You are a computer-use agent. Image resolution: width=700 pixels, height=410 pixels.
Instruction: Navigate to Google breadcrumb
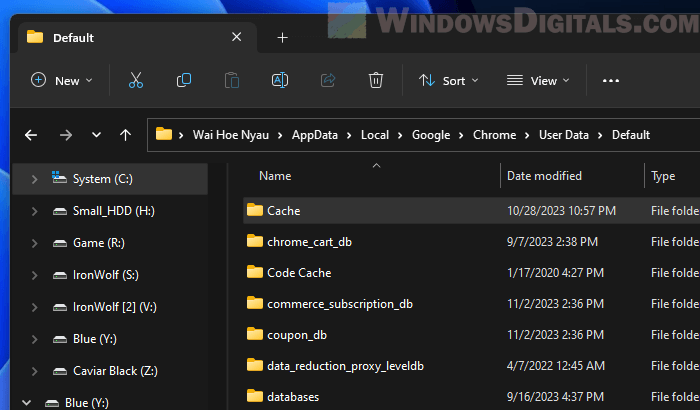(431, 135)
